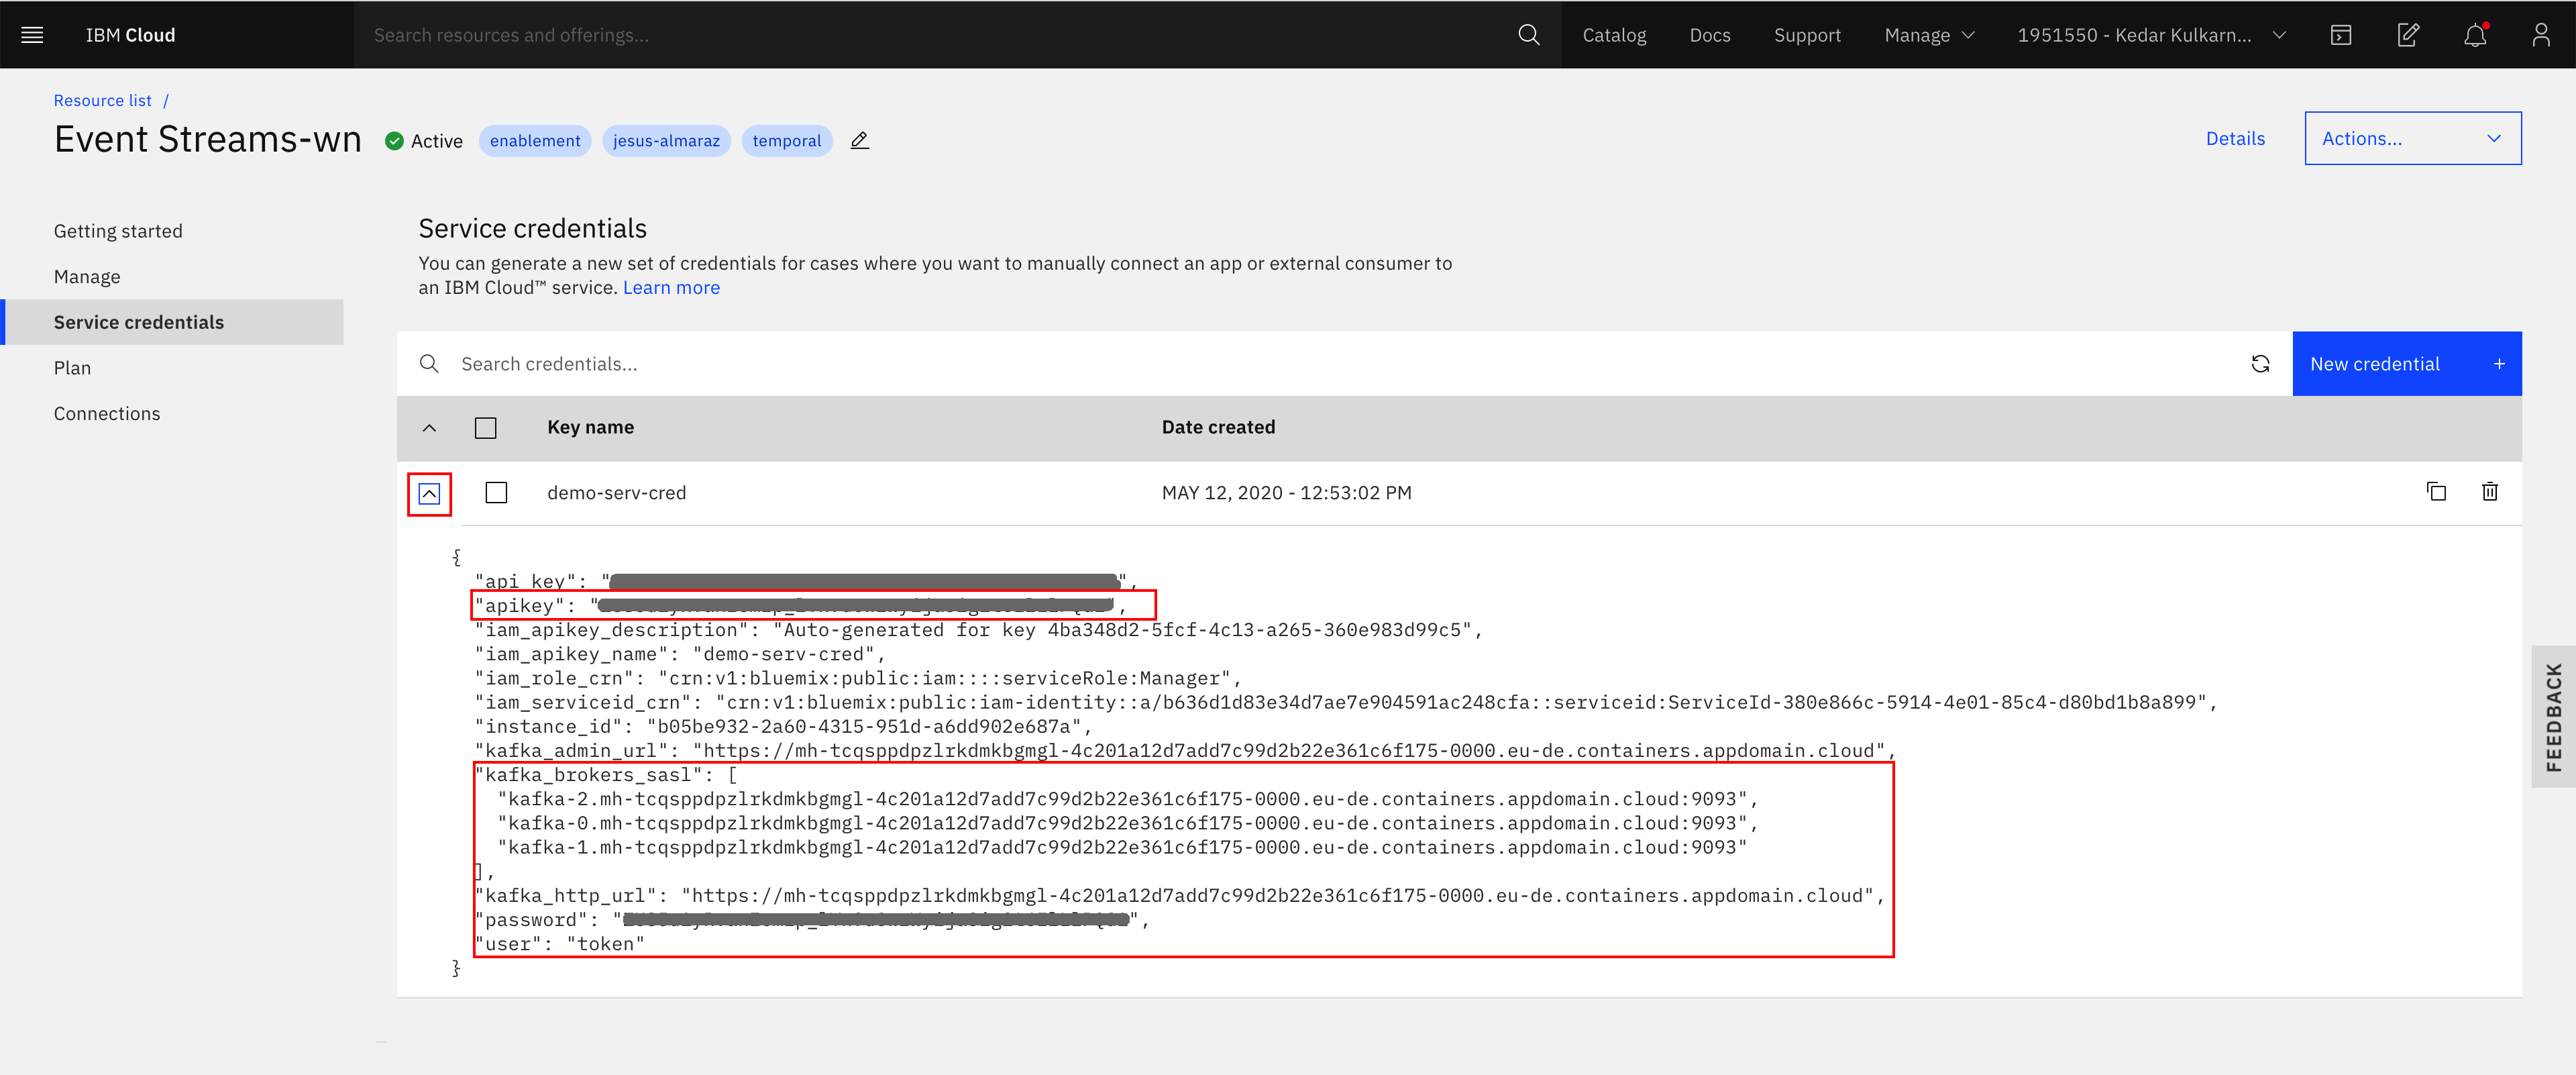The image size is (2576, 1075).
Task: Click the iam_serviceid_crn line
Action: (1346, 703)
